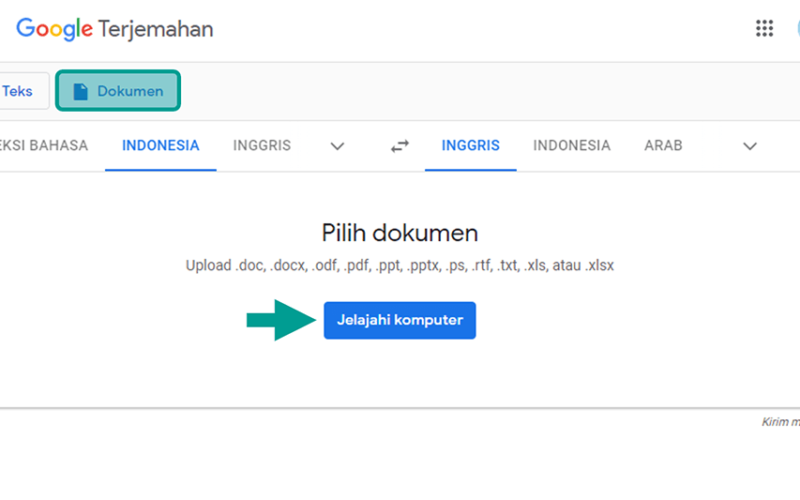Click Jelajahi komputer to browse files

coord(399,320)
